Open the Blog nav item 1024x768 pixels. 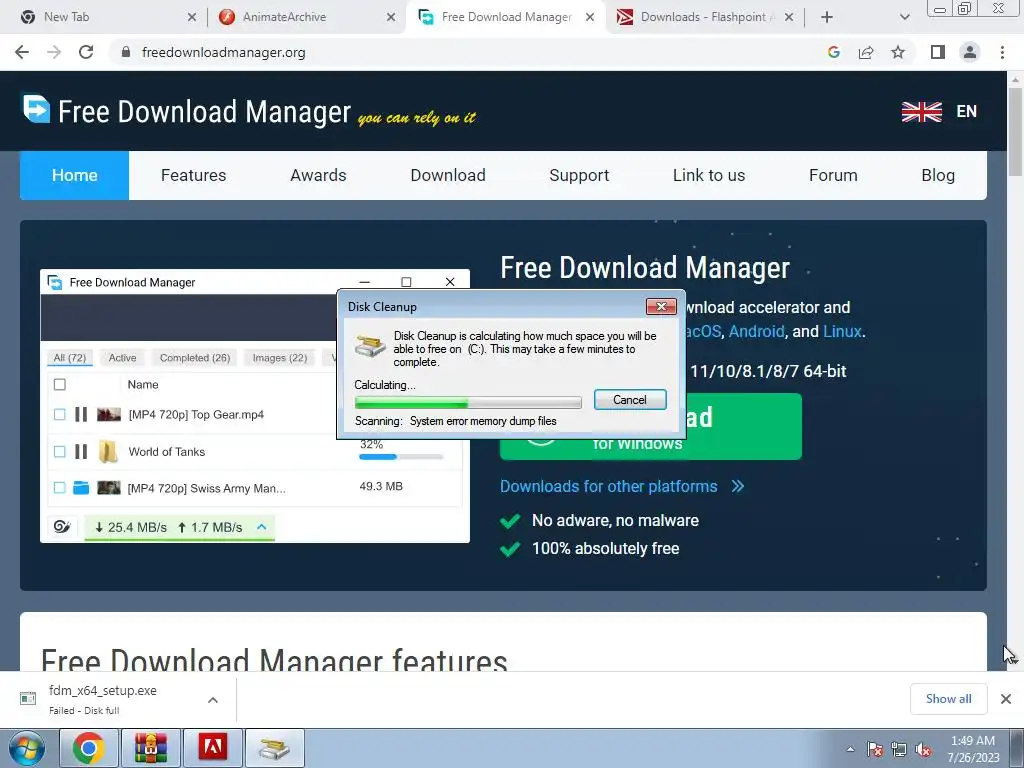938,175
